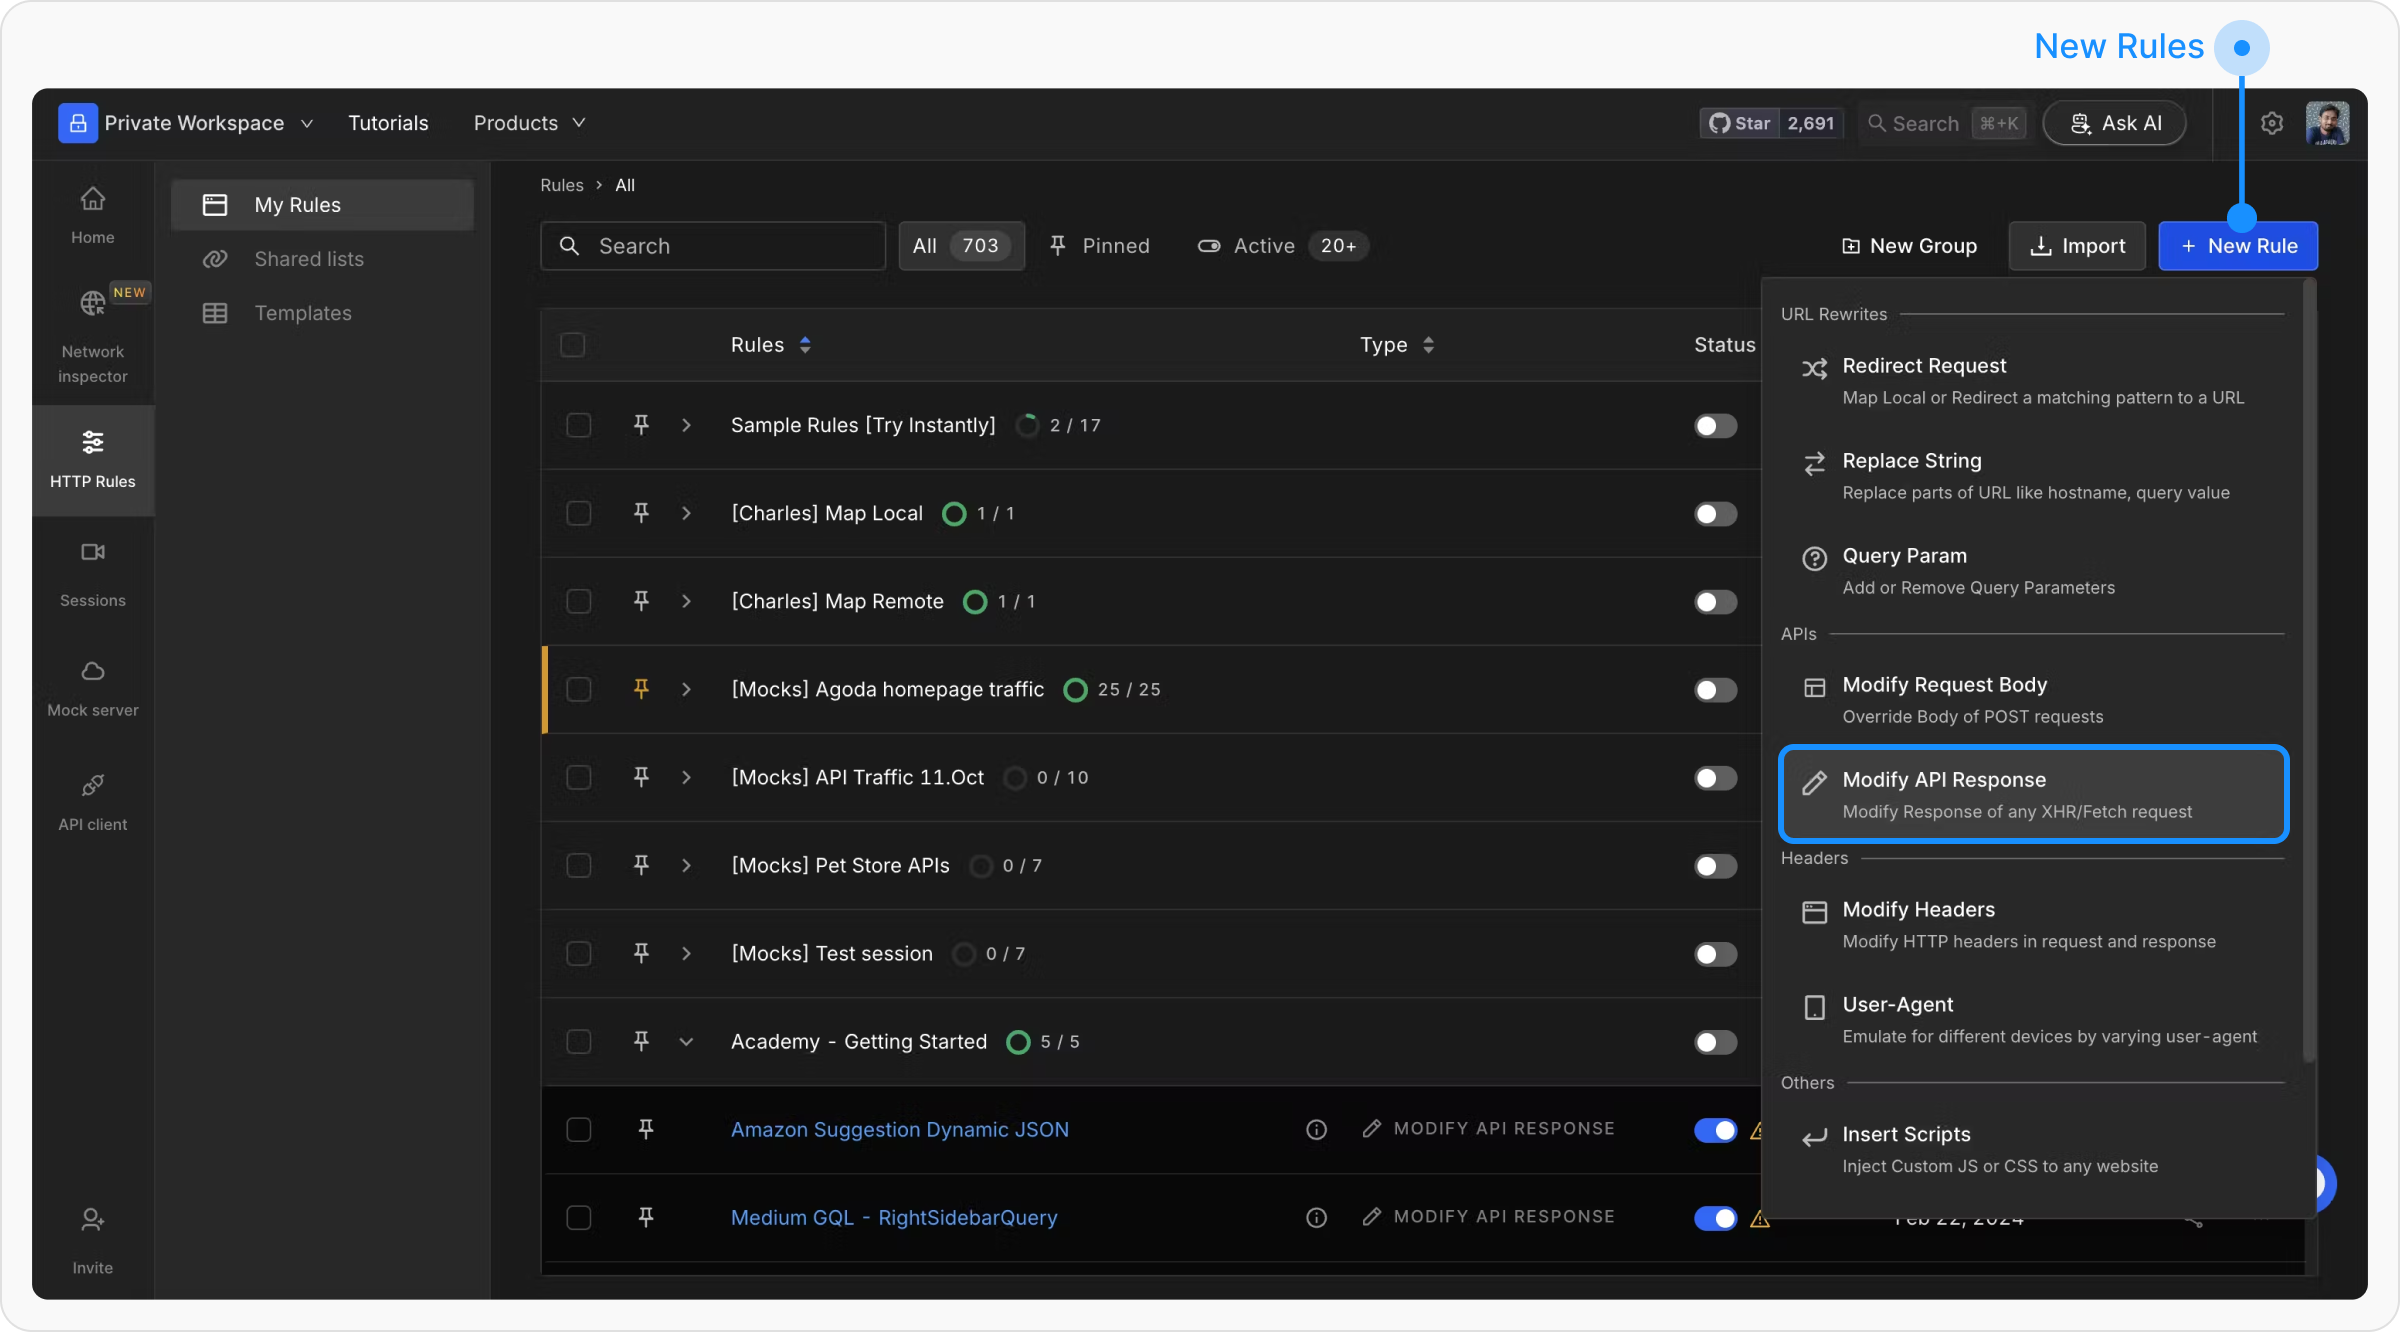Expand the [Mocks] Pet Store APIs group
Viewport: 2400px width, 1332px height.
[x=686, y=866]
